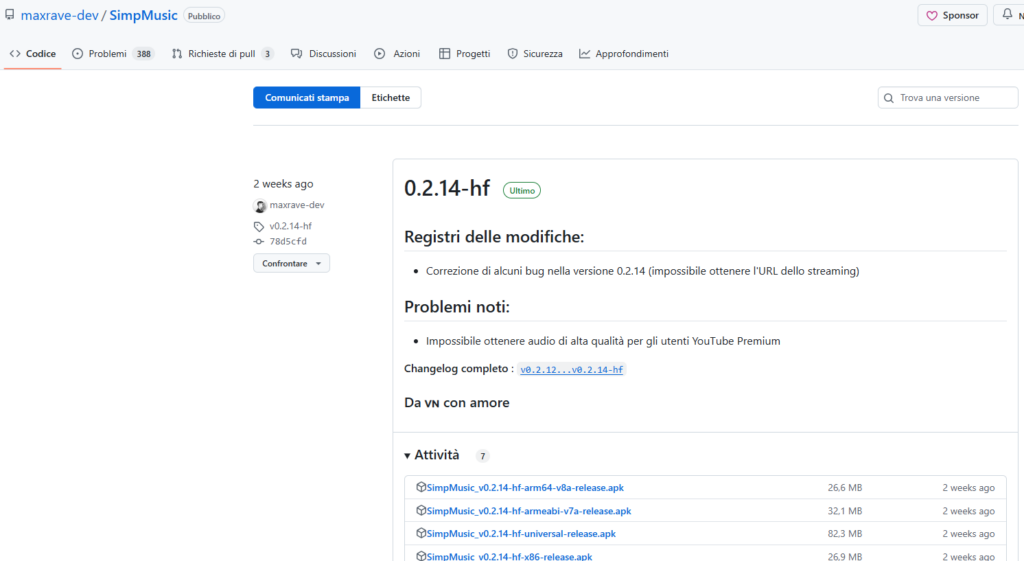The image size is (1024, 561).
Task: Click the Sponsor heart icon
Action: (x=932, y=16)
